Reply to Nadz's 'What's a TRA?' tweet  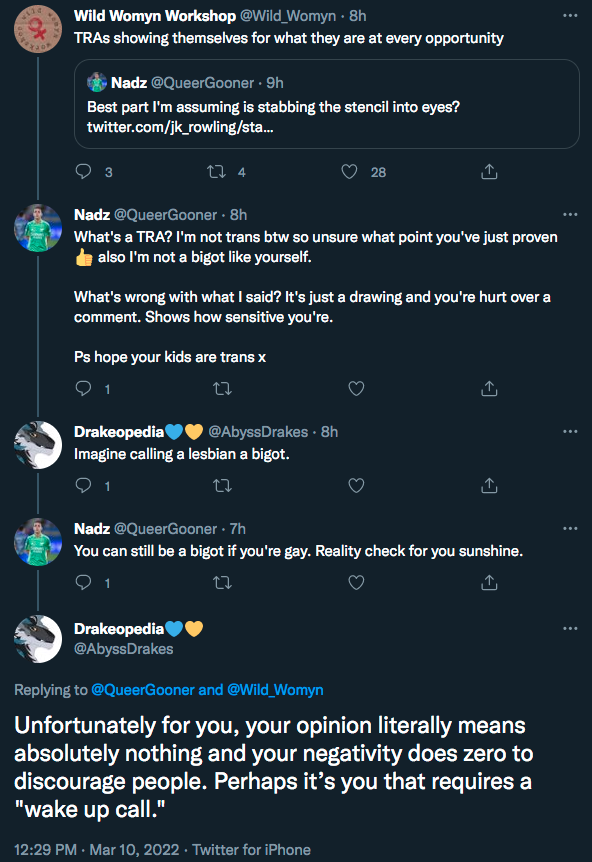(84, 389)
